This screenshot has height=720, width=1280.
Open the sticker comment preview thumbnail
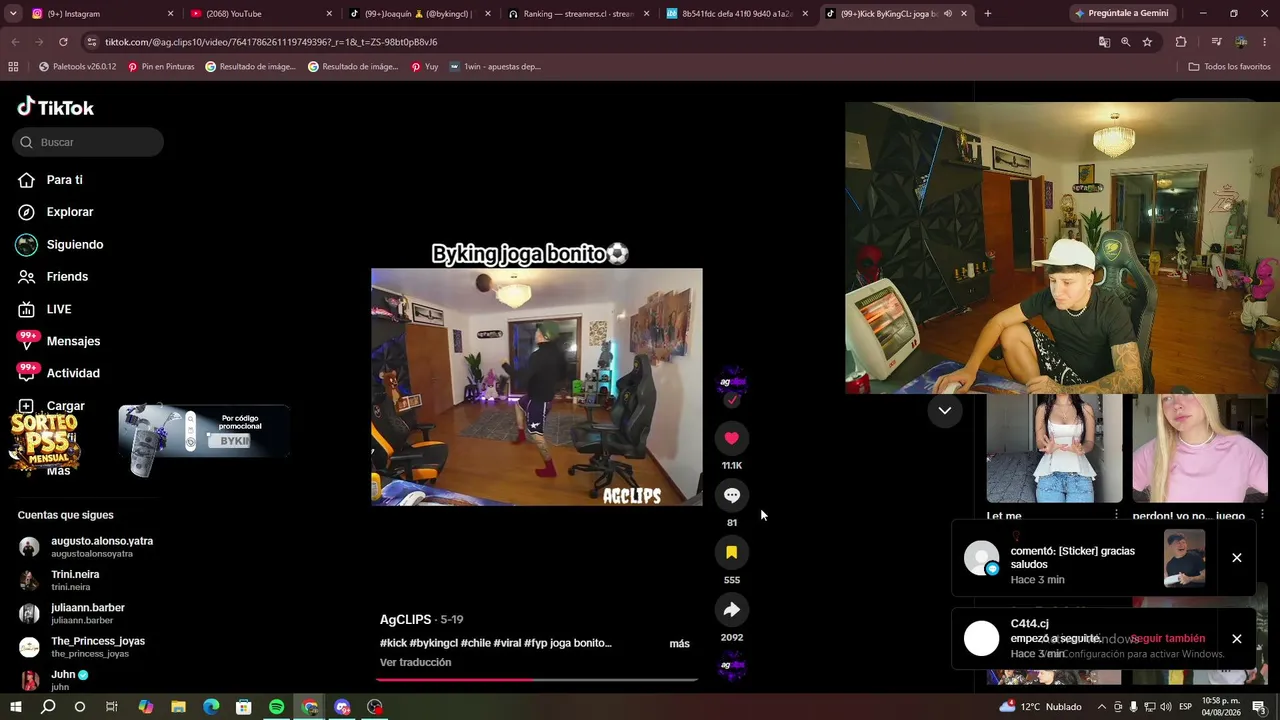pos(1184,558)
